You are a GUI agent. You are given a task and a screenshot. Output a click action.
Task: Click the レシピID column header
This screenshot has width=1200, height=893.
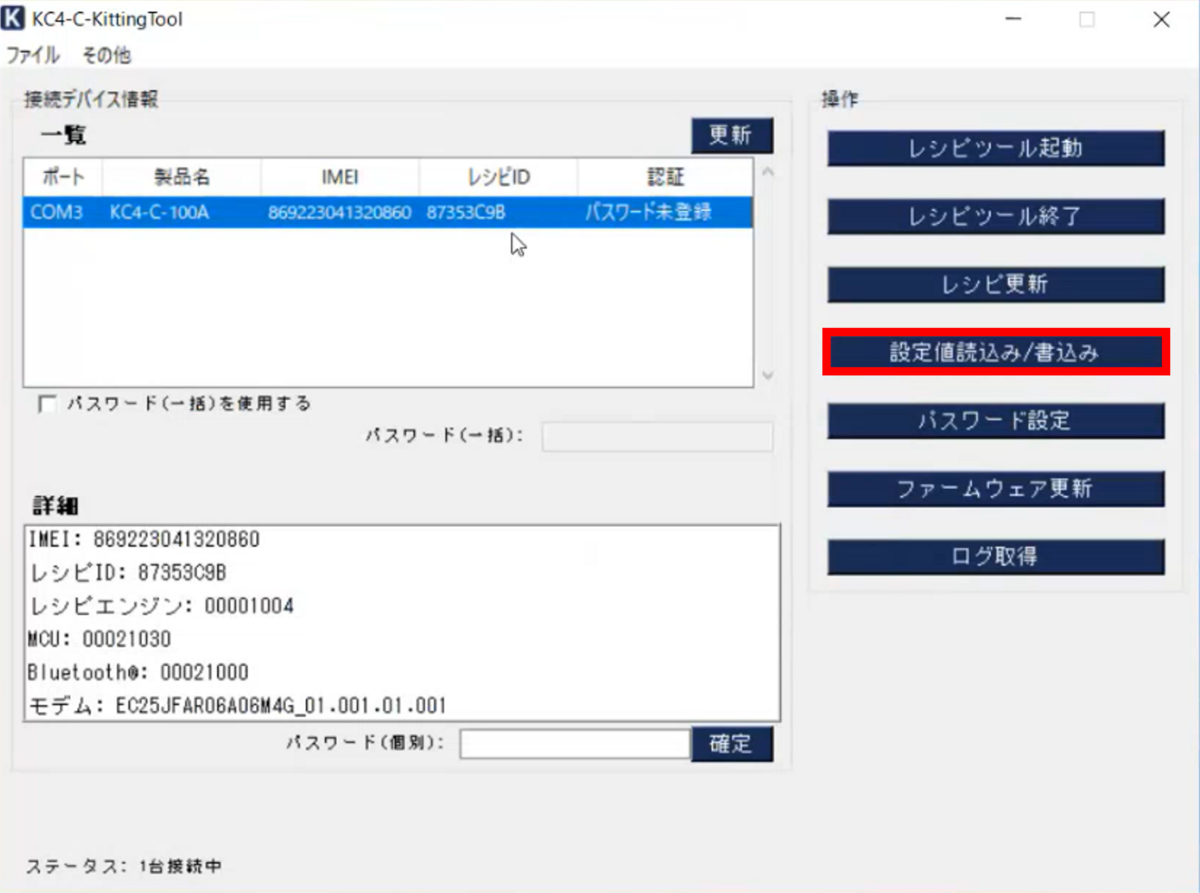tap(498, 177)
